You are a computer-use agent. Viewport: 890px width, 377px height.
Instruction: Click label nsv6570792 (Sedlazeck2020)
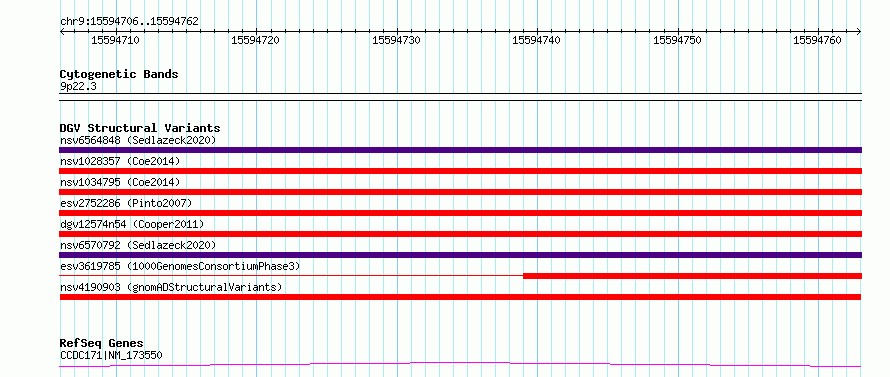point(138,245)
